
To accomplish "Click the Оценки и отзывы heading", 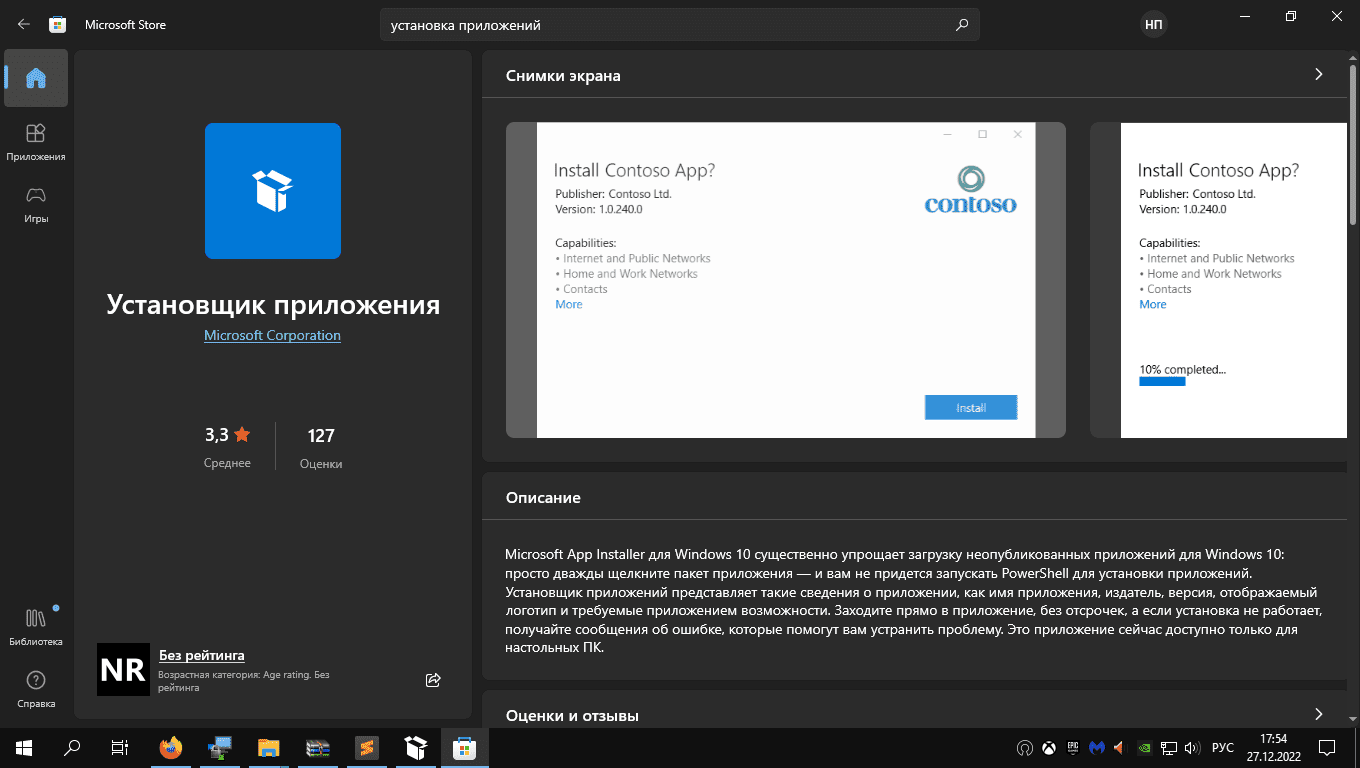I will click(x=572, y=715).
